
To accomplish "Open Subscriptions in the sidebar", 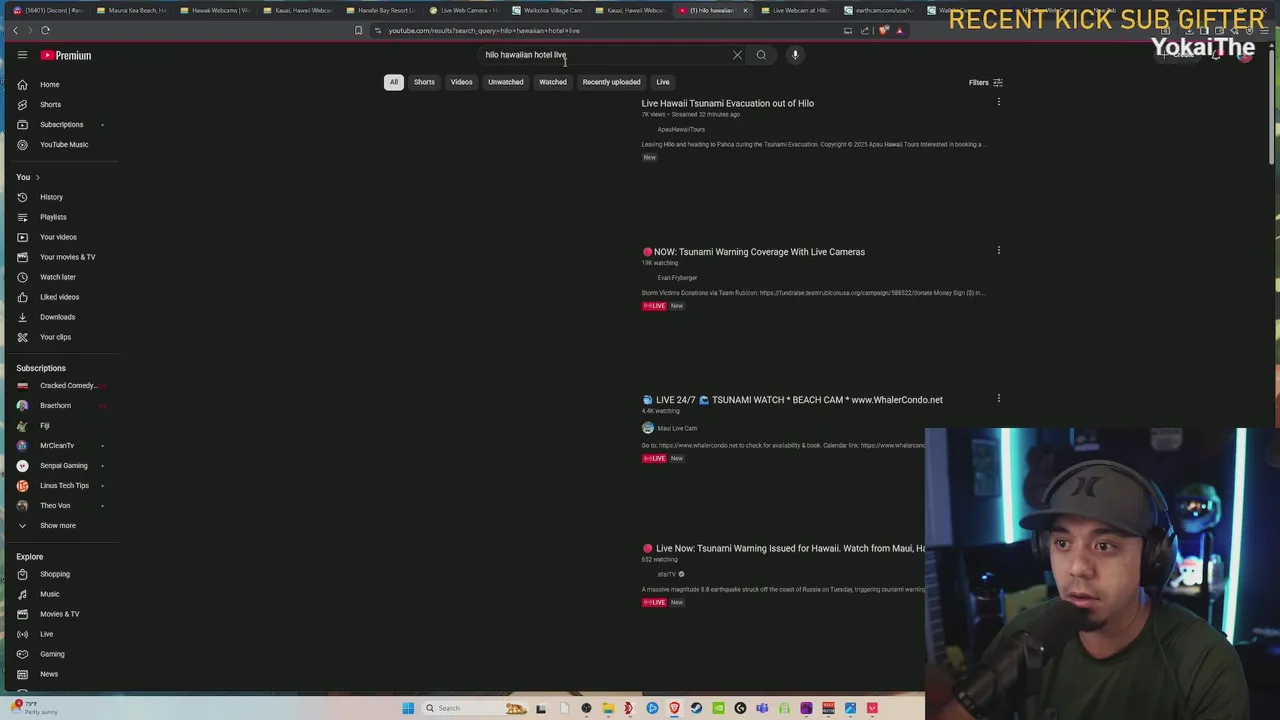I will (x=60, y=125).
